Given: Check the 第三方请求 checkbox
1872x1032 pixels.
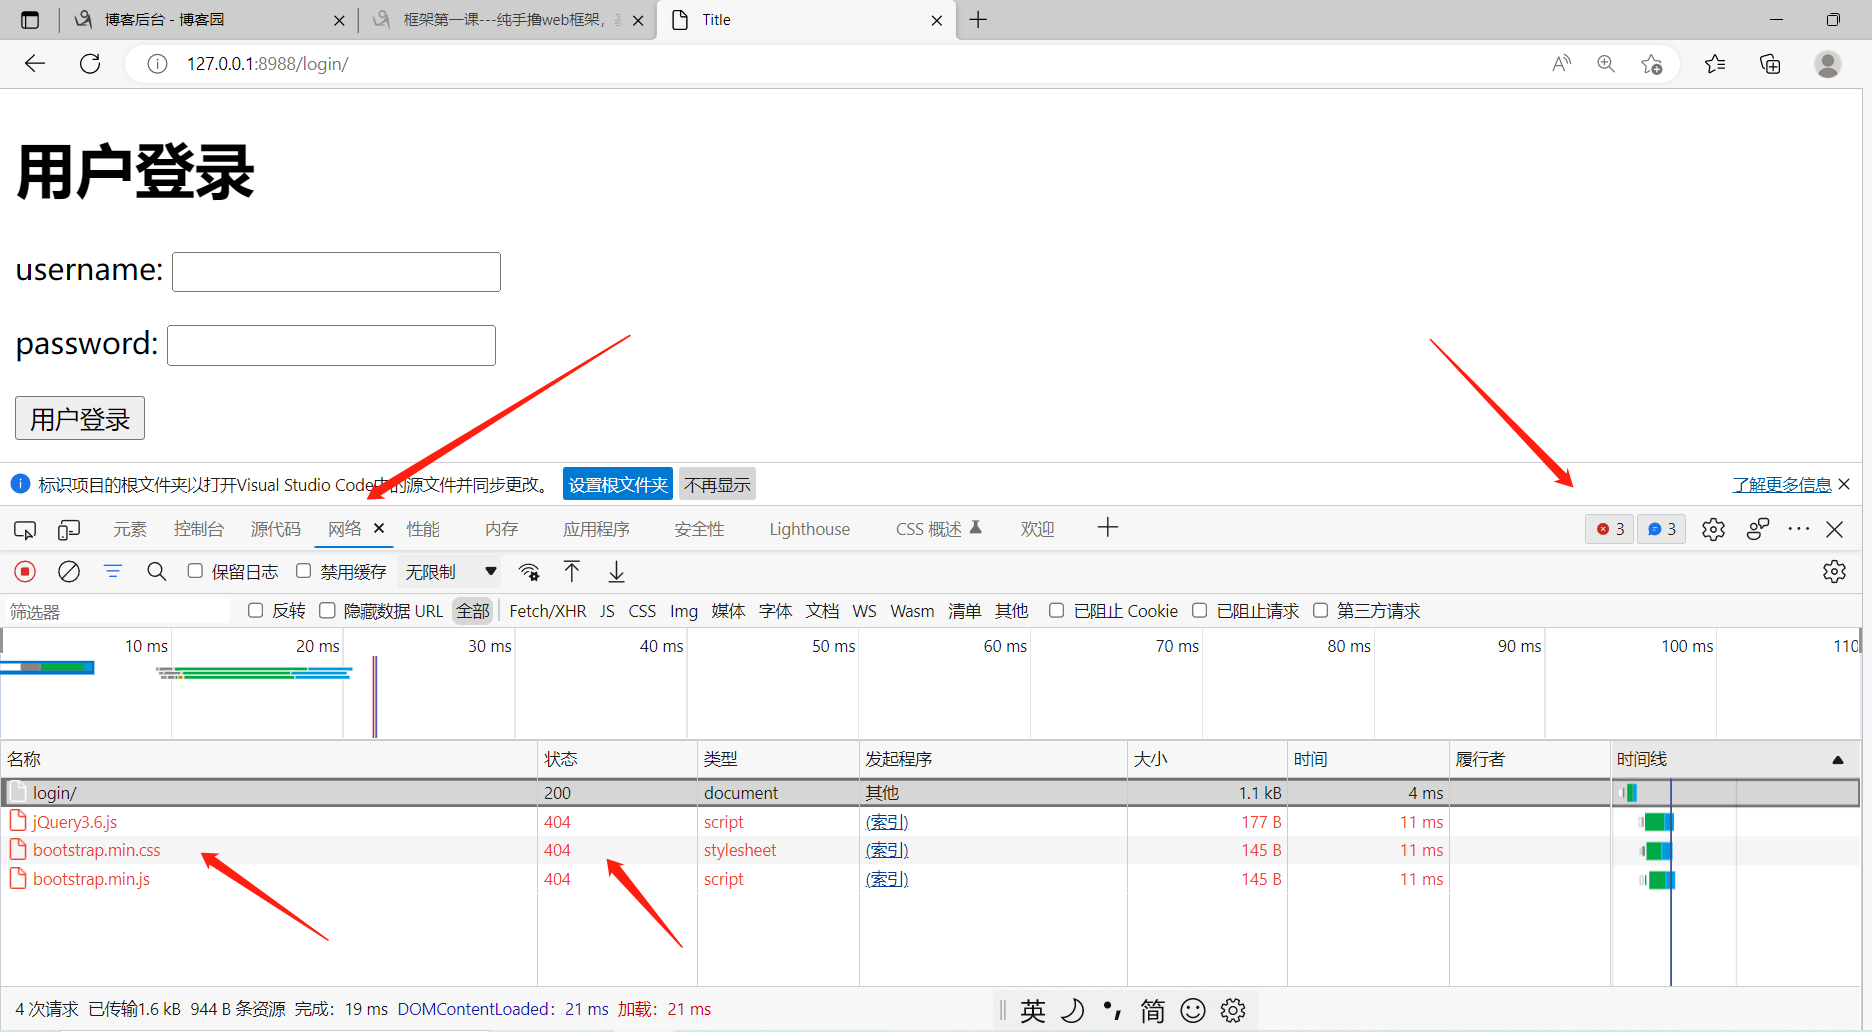Looking at the screenshot, I should click(1320, 610).
